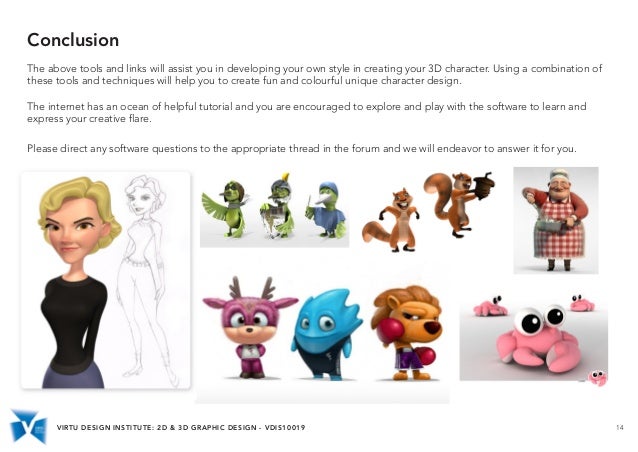Screen dimensions: 638x452
Task: Click the Virtu Design Institute footer text
Action: pyautogui.click(x=181, y=428)
